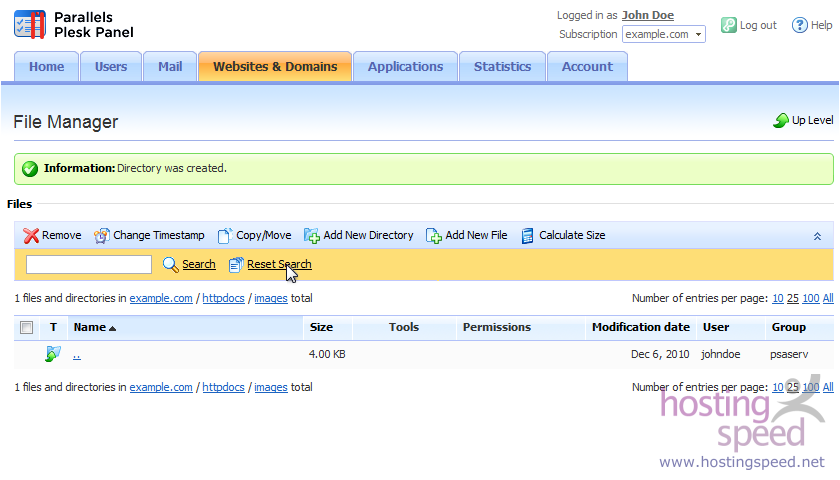Click the Remove toolbar label
This screenshot has height=480, width=840.
62,235
